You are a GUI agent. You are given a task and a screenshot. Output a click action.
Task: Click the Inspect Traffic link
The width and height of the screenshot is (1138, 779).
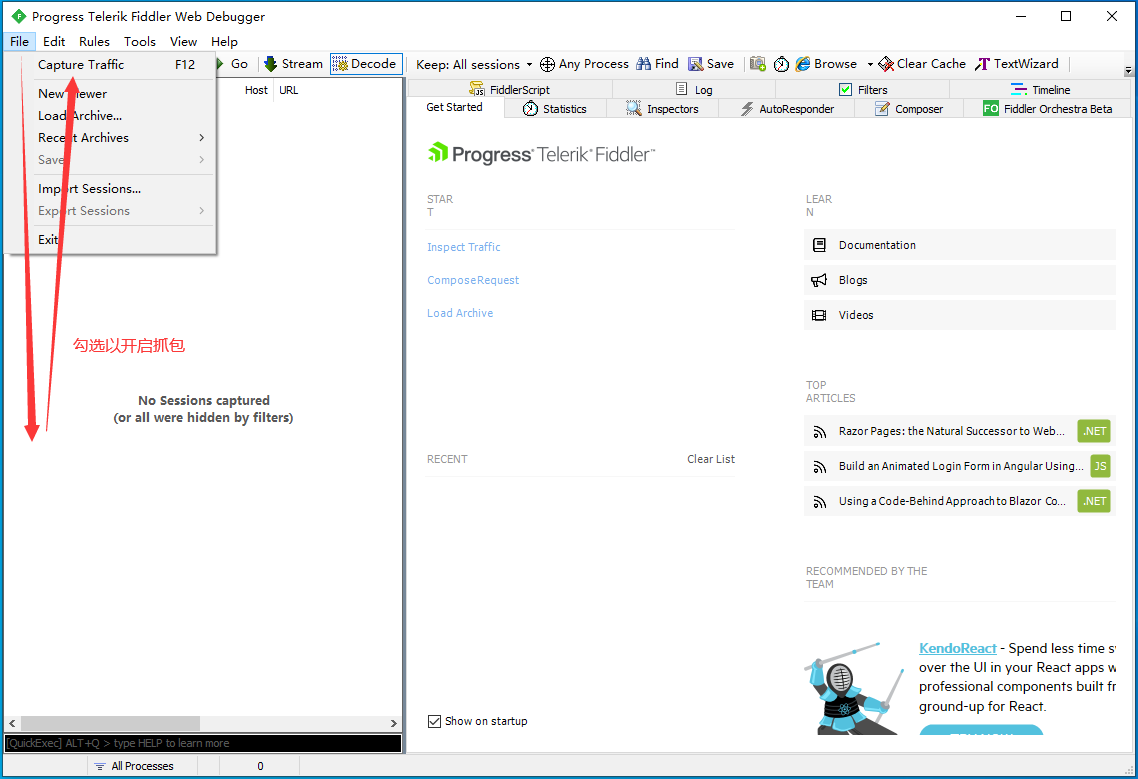pos(464,247)
